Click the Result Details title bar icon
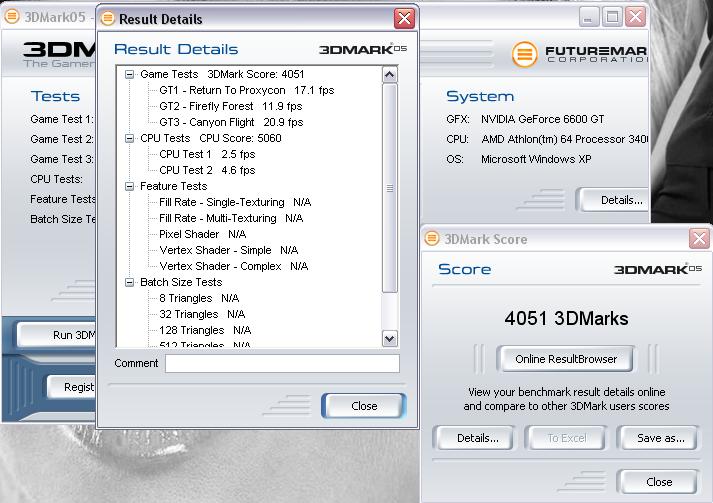 tap(108, 19)
